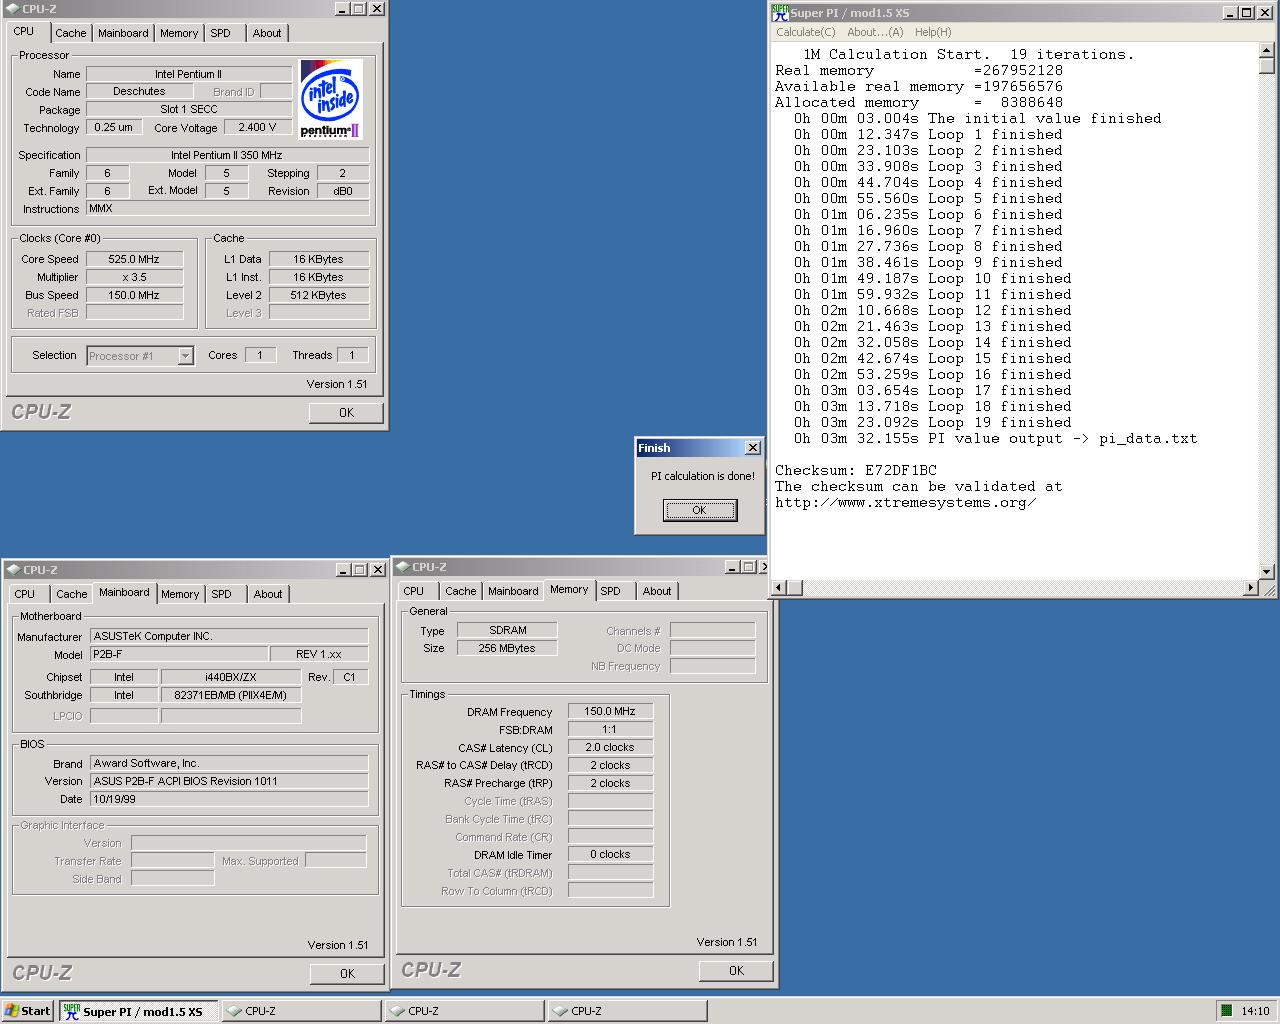Image resolution: width=1280 pixels, height=1024 pixels.
Task: Open the Windows Start button
Action: pos(27,1011)
